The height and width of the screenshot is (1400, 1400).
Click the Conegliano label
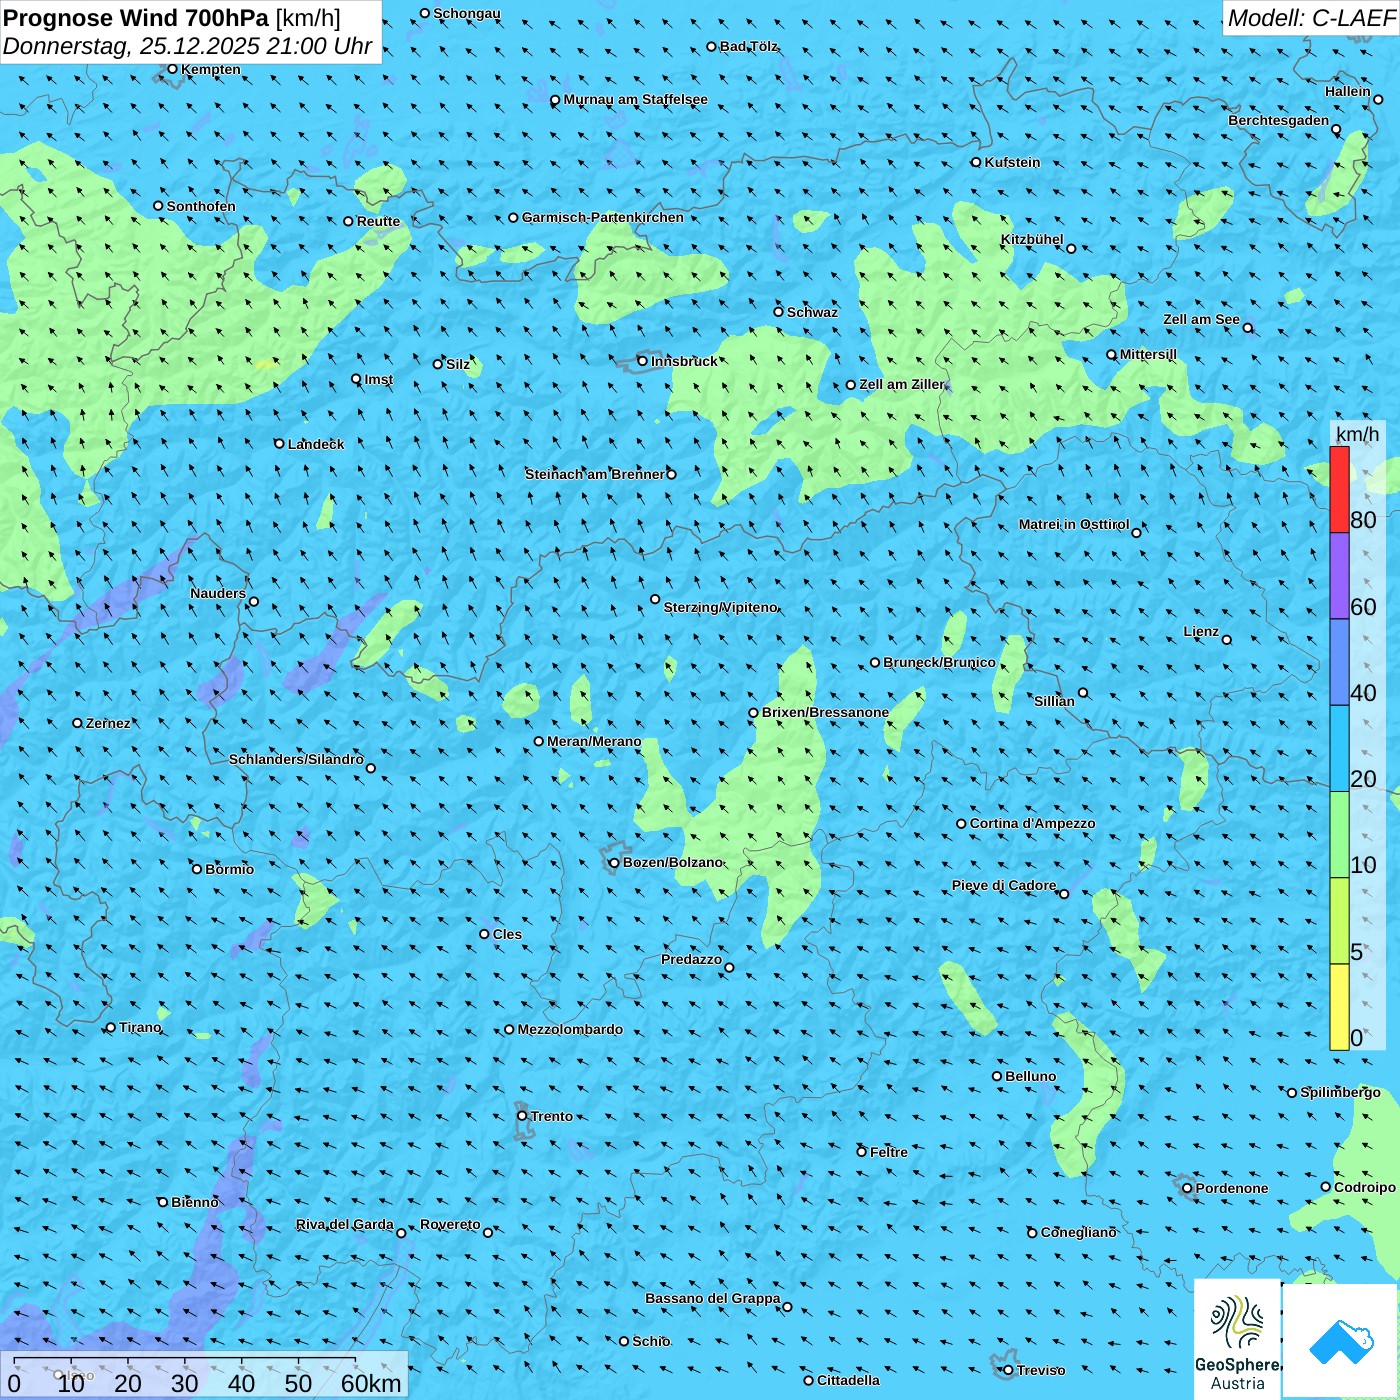tap(1079, 1232)
